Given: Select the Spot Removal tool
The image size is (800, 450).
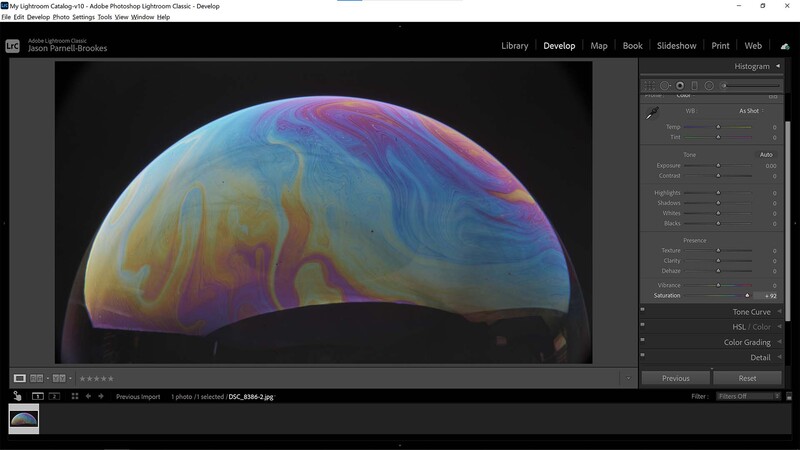Looking at the screenshot, I should coord(665,86).
